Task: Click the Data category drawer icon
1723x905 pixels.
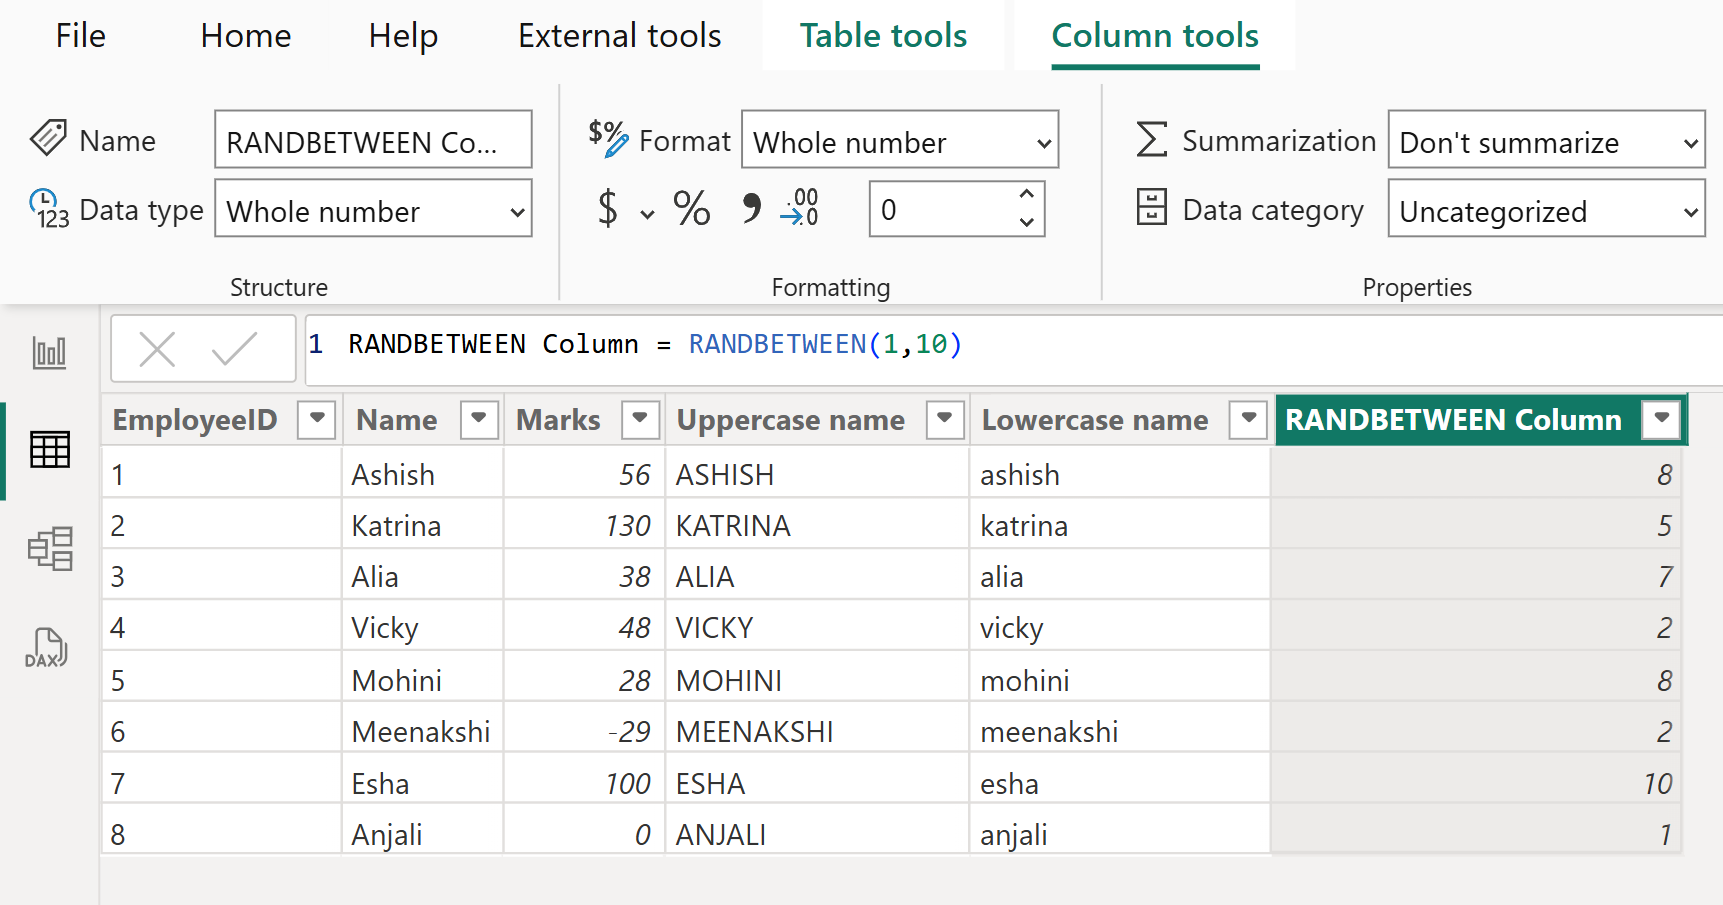Action: [1152, 208]
